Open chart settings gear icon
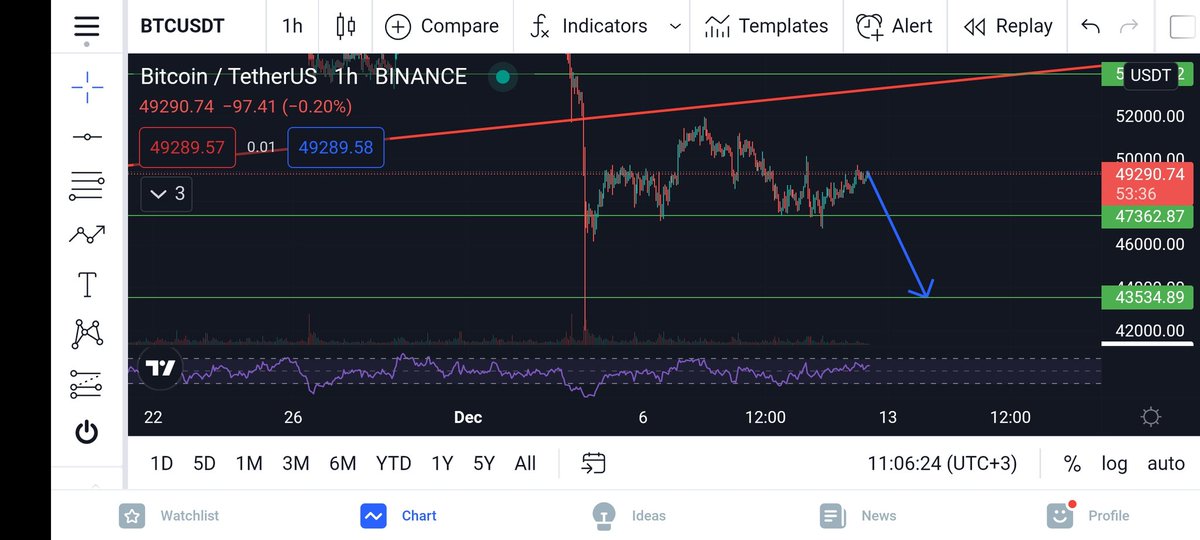This screenshot has width=1200, height=540. (x=1151, y=417)
